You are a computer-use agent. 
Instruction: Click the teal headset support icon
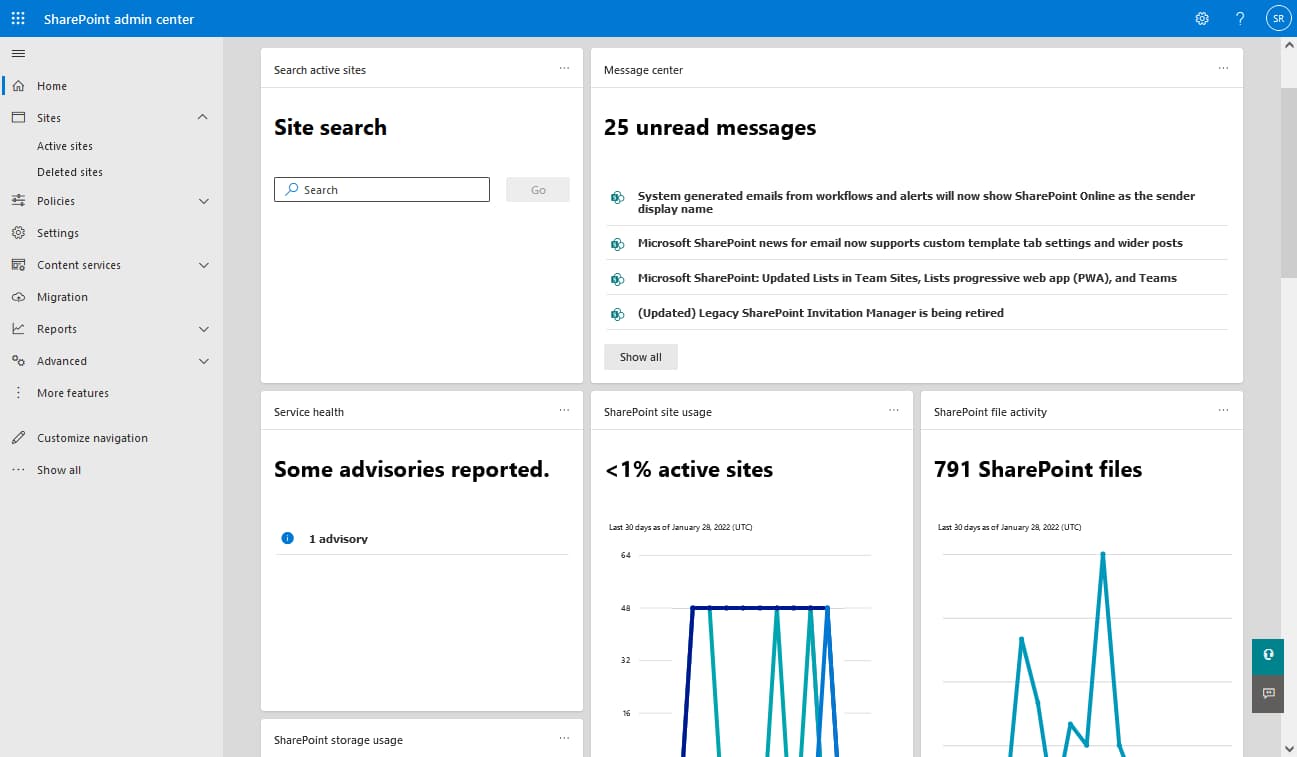coord(1267,655)
